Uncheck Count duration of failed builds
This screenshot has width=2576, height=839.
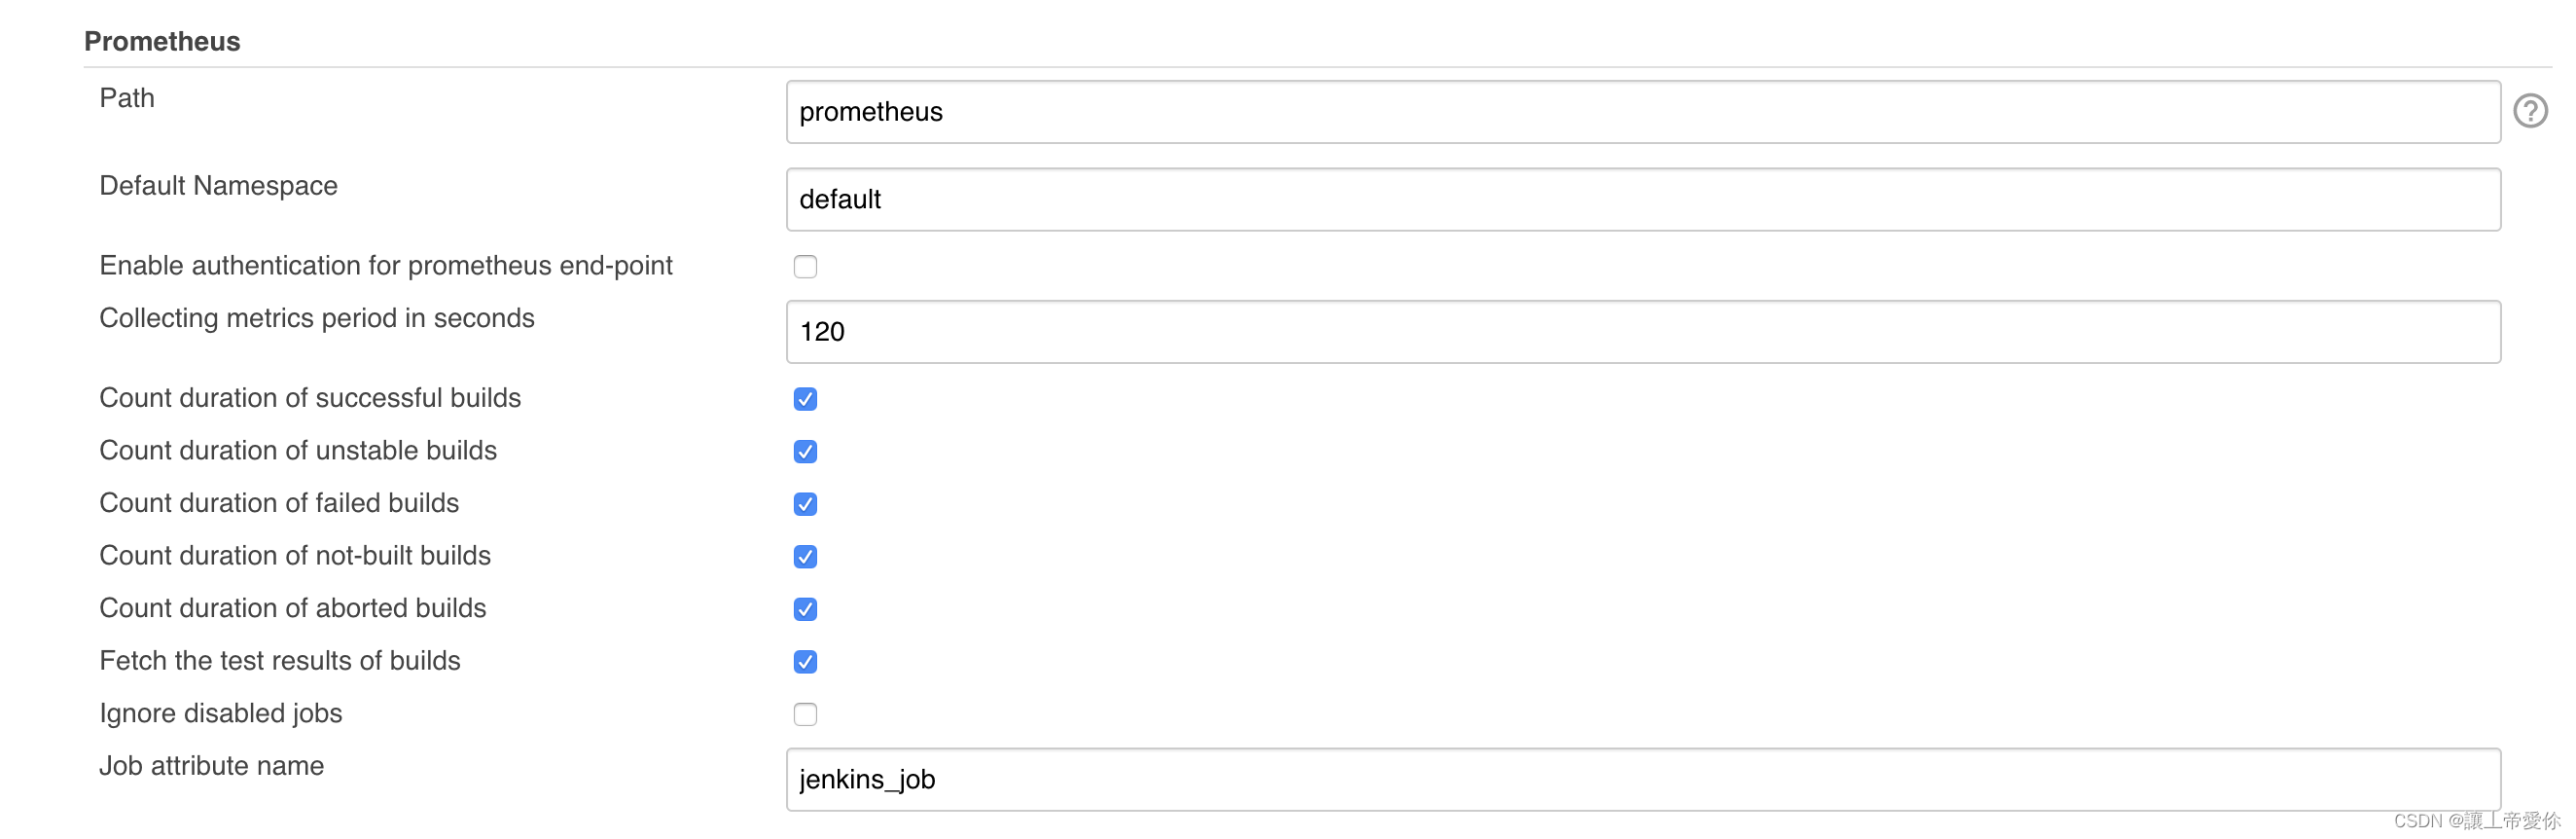tap(805, 504)
